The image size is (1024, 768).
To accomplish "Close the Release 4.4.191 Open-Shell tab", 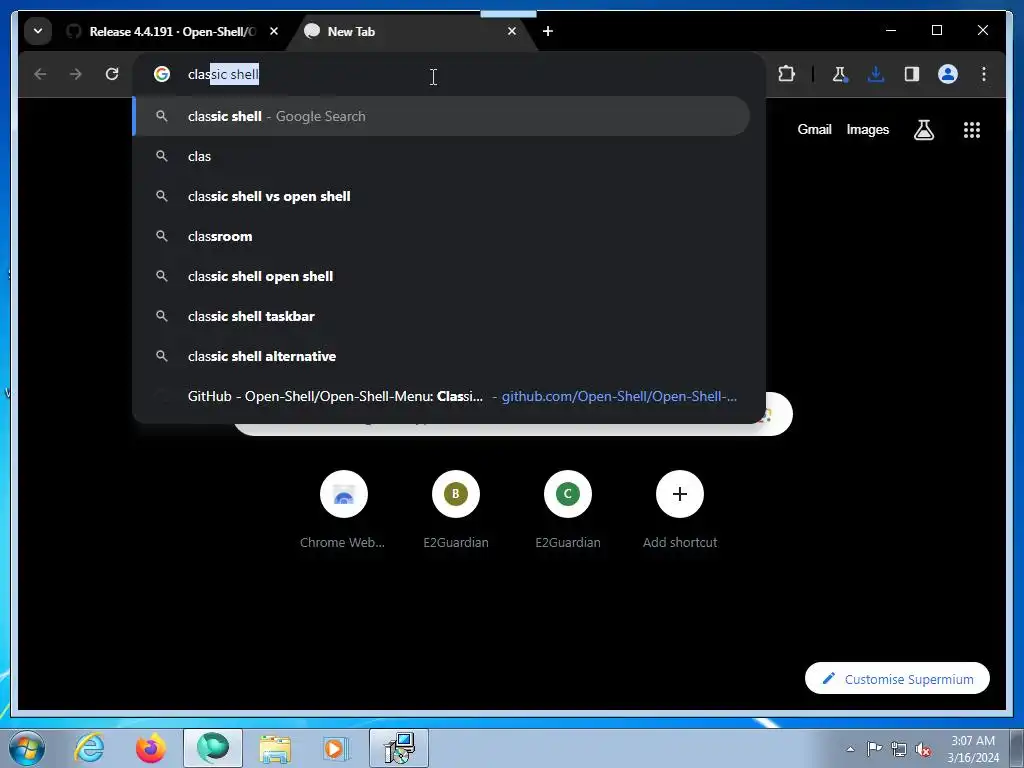I will tap(274, 31).
